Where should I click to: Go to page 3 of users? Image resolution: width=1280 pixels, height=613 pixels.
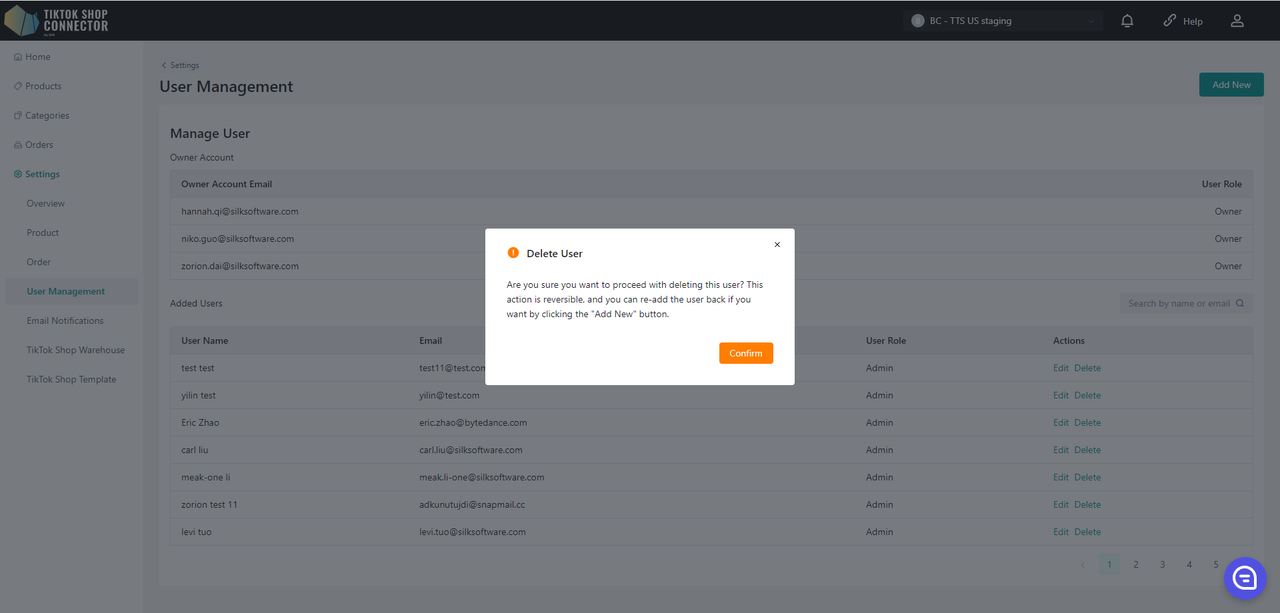click(1162, 565)
